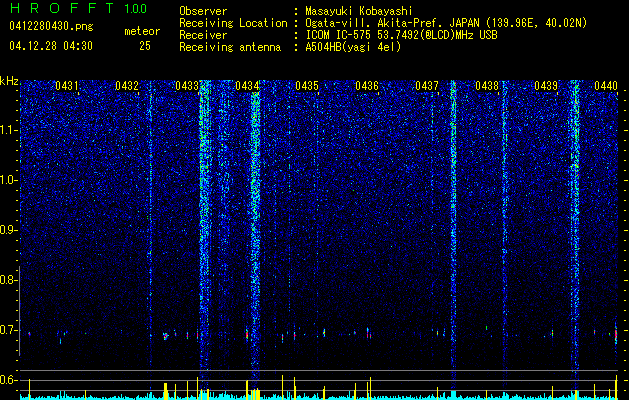Click the 0.8 kHz axis label
629x400 pixels.
(7, 280)
